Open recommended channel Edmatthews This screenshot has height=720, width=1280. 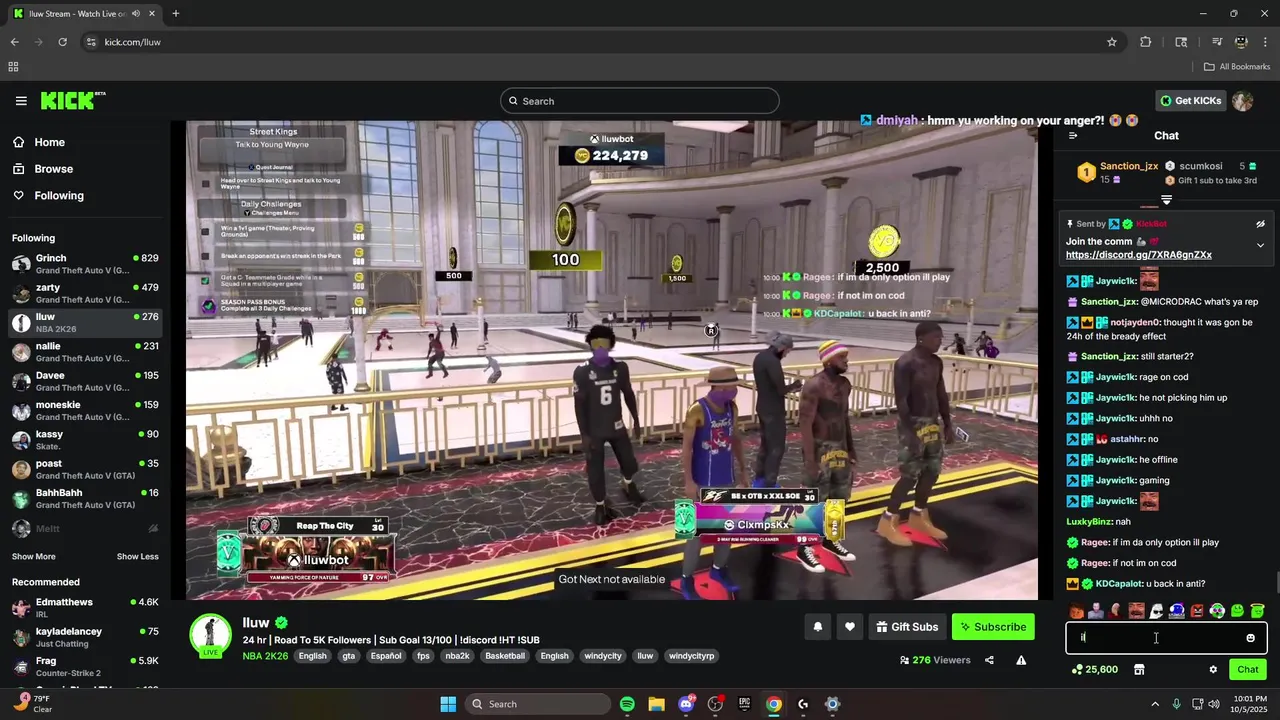(85, 608)
